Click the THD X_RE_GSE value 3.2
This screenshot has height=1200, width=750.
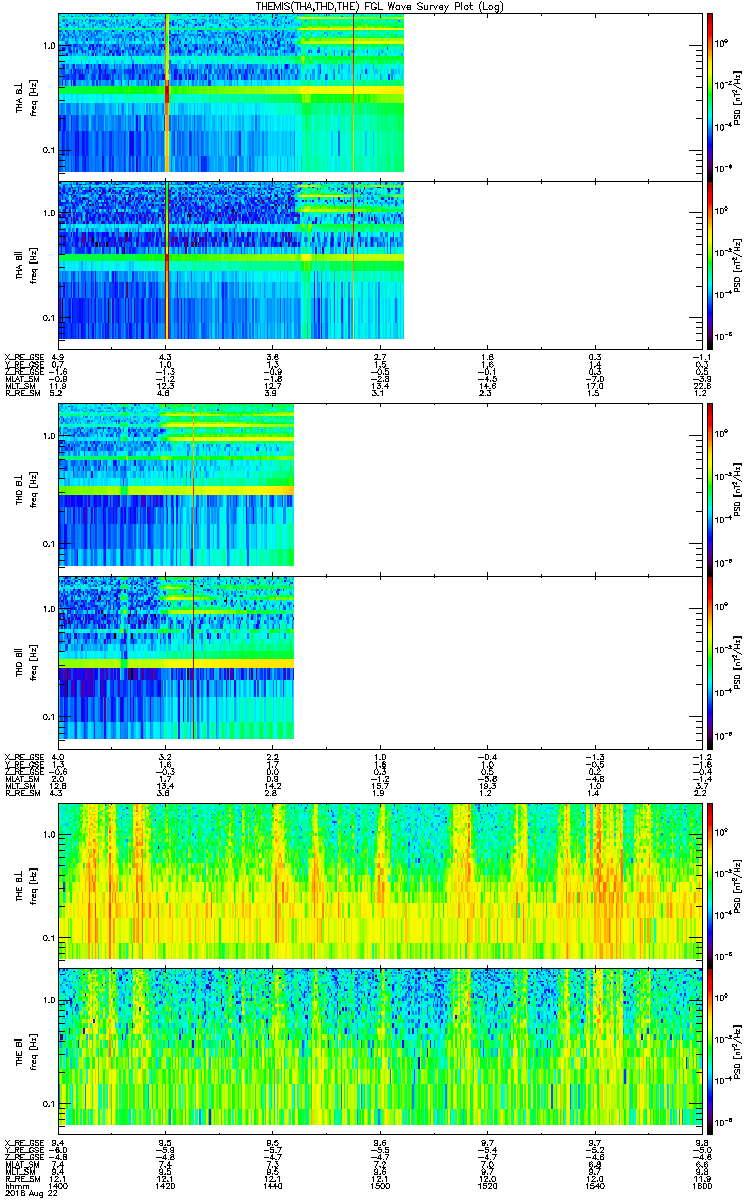point(166,756)
